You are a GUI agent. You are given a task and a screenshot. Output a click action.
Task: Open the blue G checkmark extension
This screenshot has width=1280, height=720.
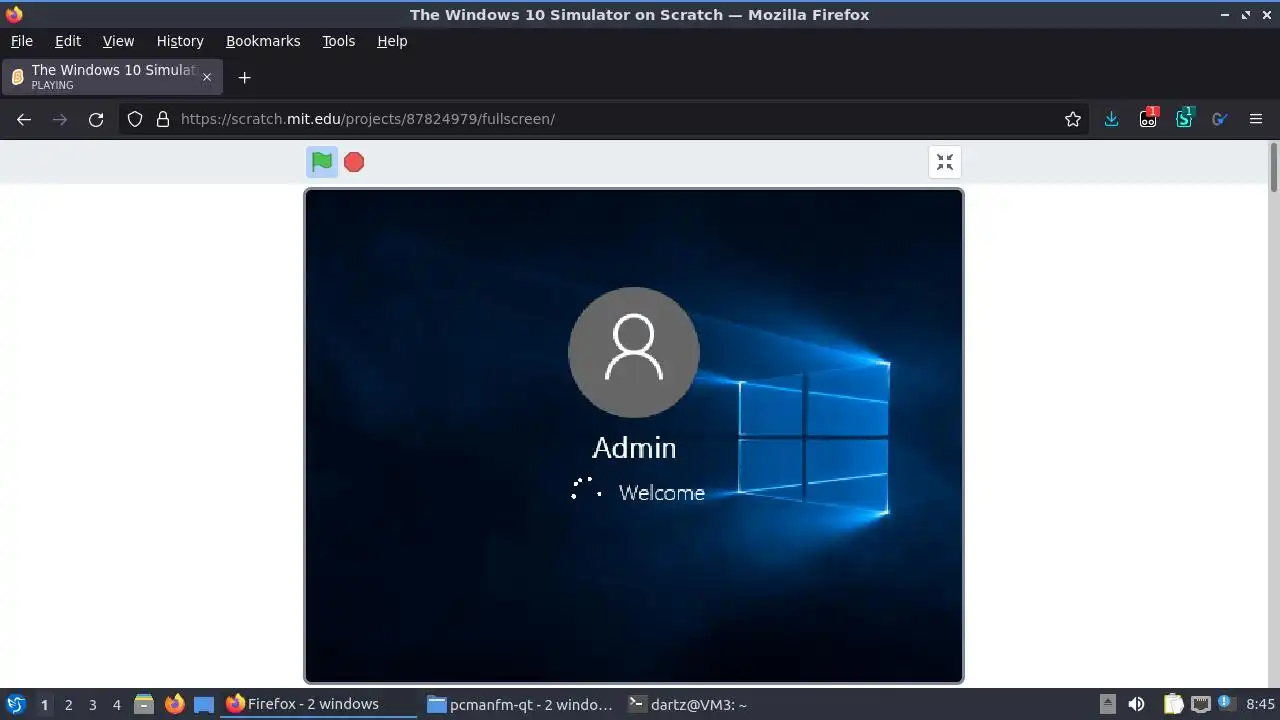tap(1220, 119)
